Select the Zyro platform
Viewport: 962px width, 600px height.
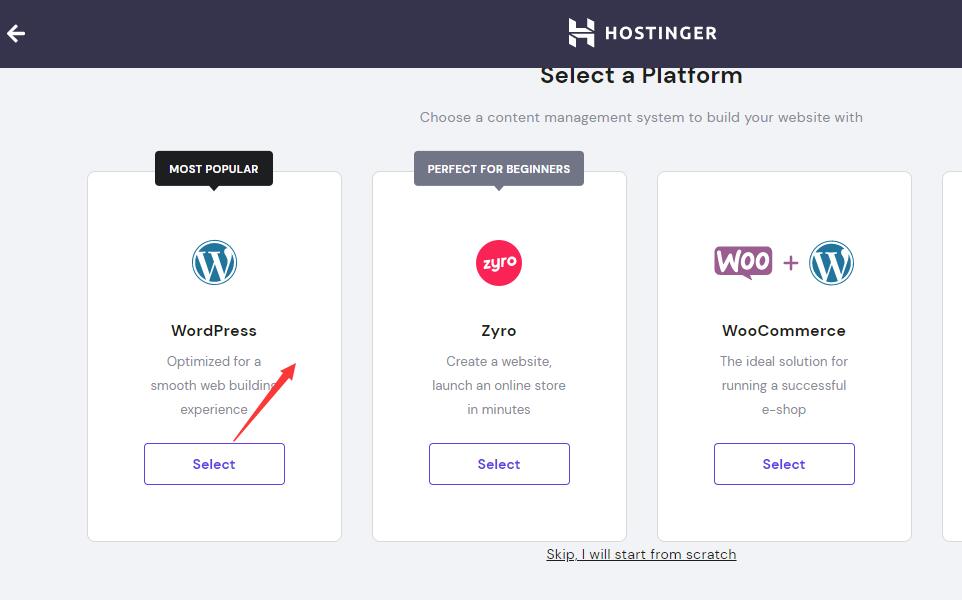[x=499, y=464]
